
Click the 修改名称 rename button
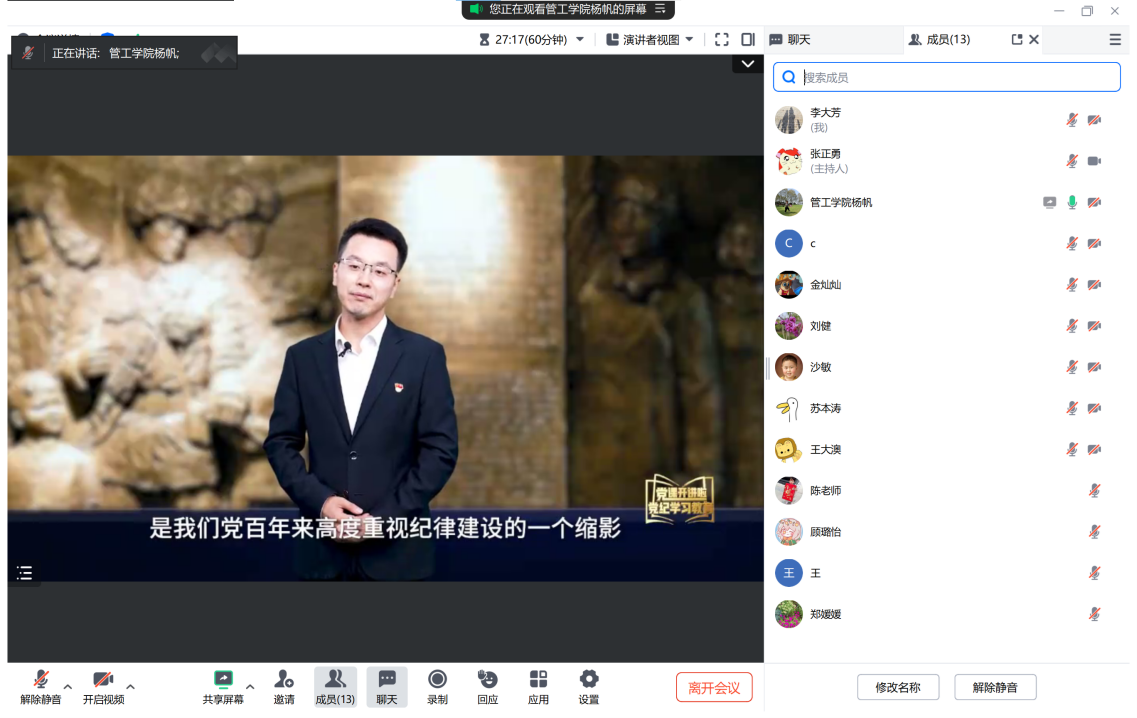[898, 688]
